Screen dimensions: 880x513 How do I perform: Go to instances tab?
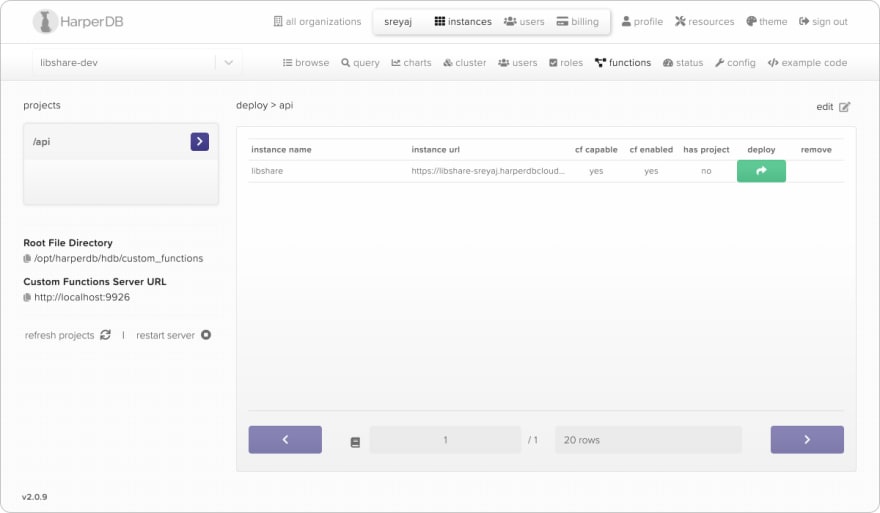(463, 21)
